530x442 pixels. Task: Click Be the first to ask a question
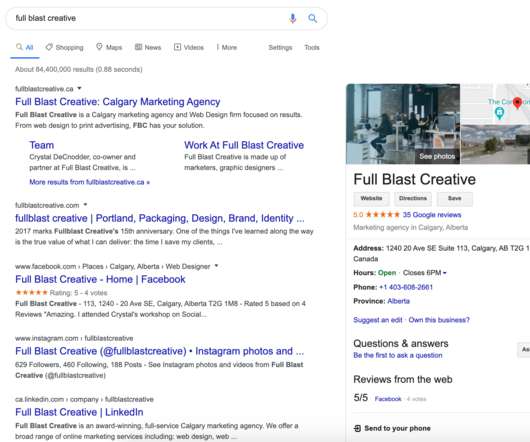pyautogui.click(x=398, y=355)
